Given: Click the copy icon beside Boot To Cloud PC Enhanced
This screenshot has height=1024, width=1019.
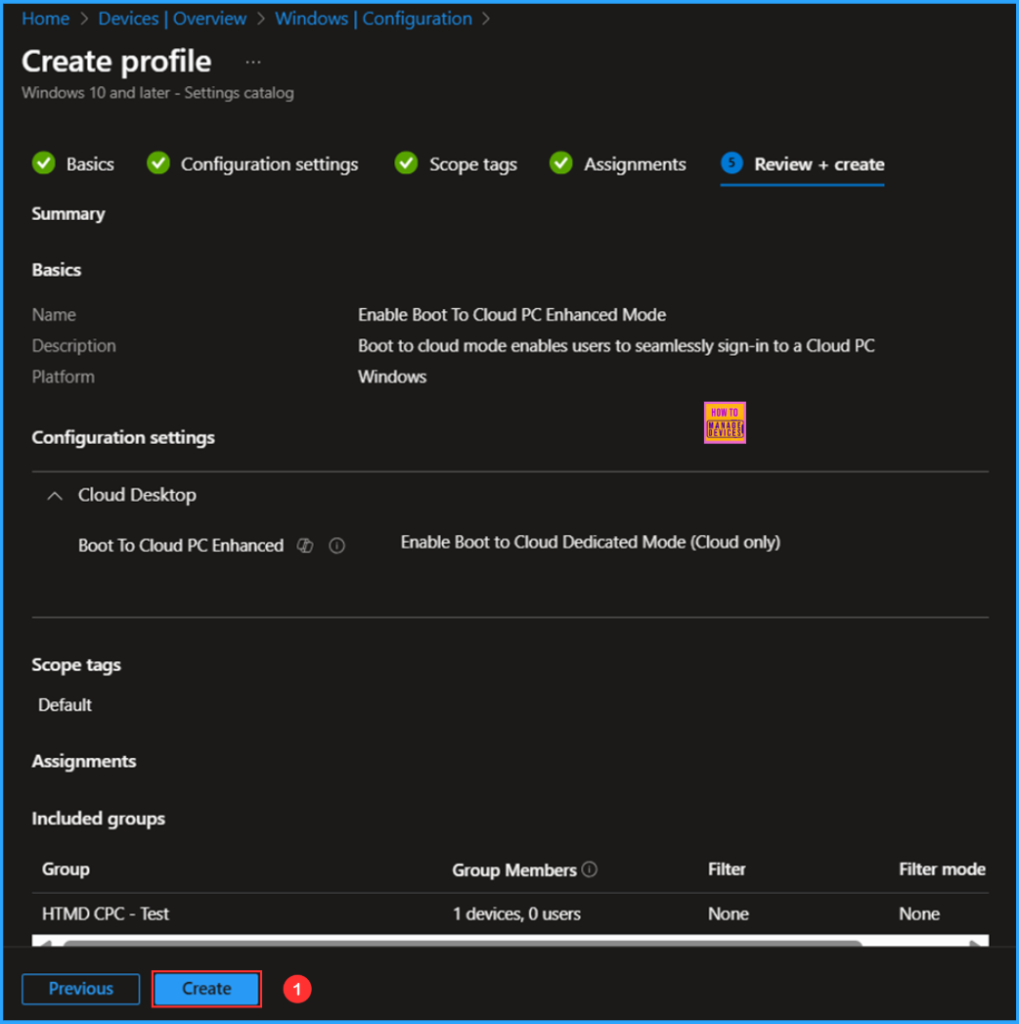Looking at the screenshot, I should 306,546.
